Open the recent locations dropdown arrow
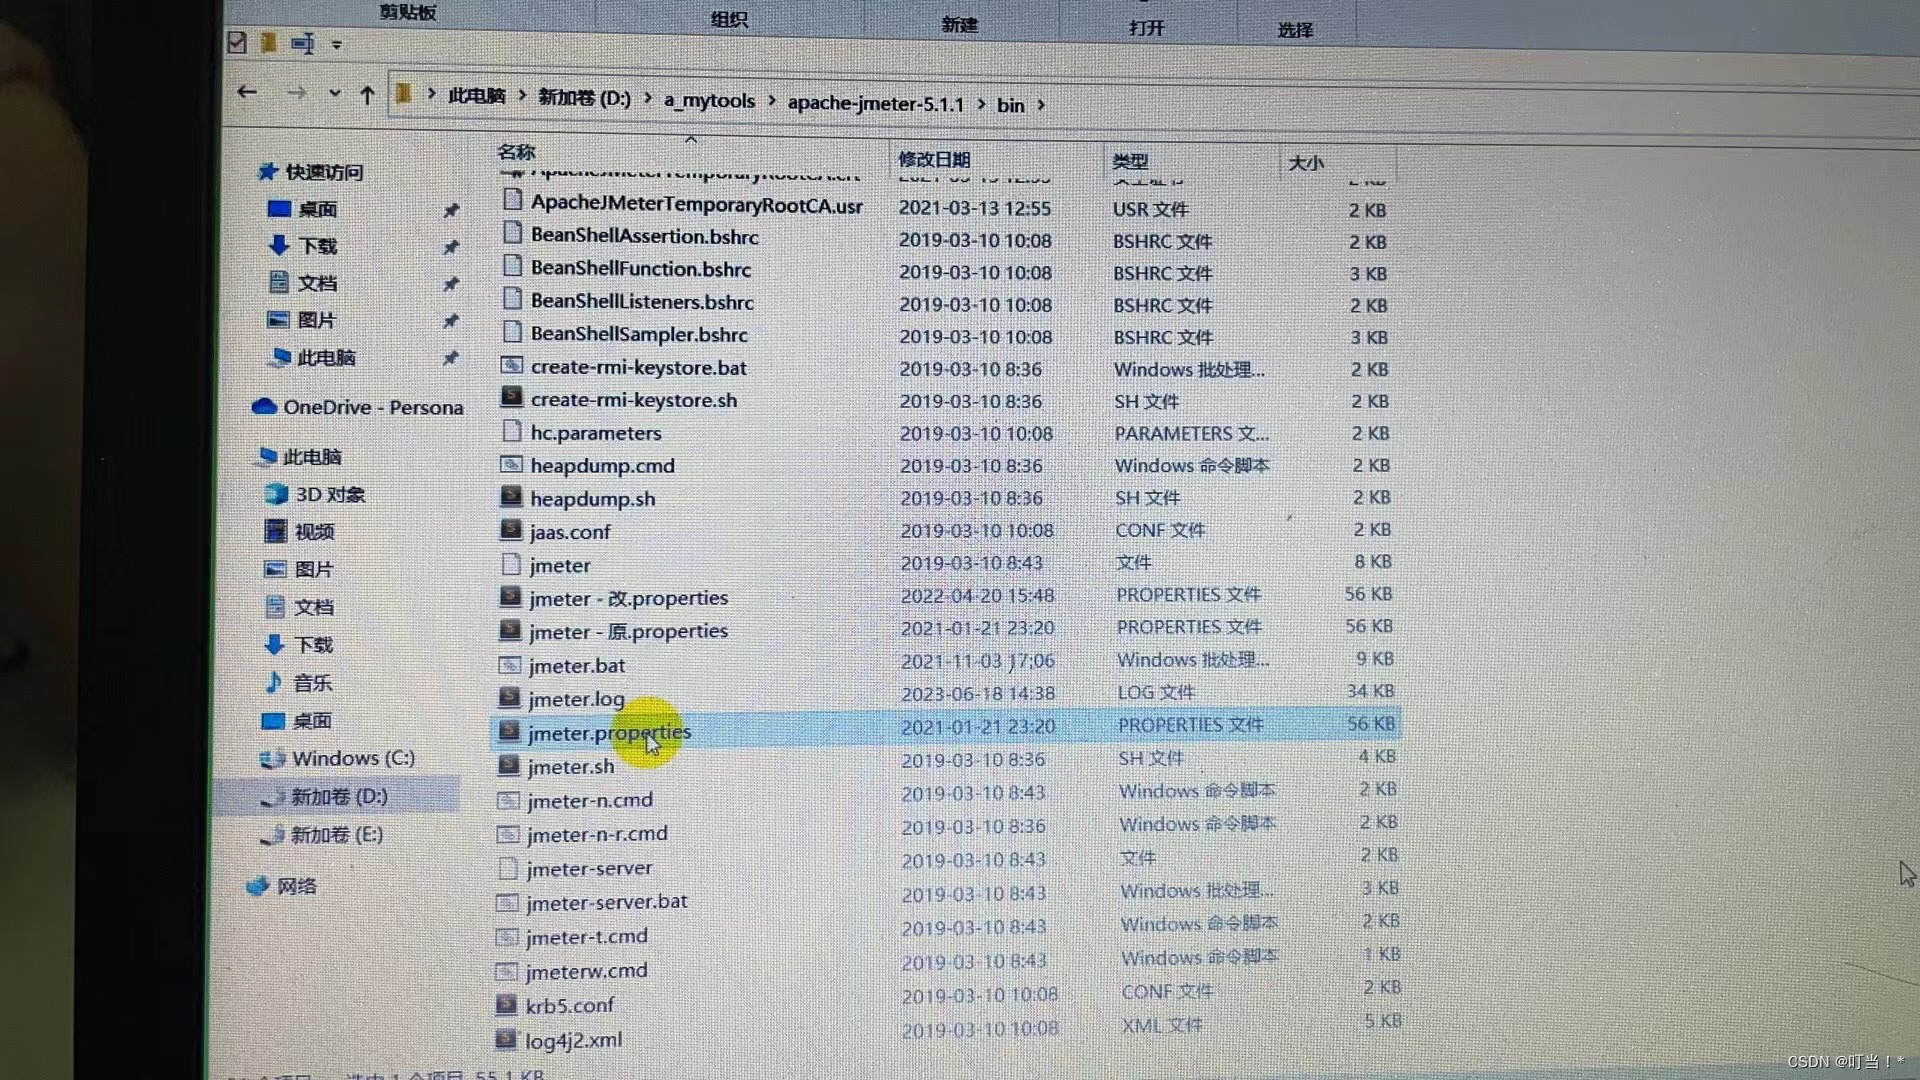 (x=335, y=94)
